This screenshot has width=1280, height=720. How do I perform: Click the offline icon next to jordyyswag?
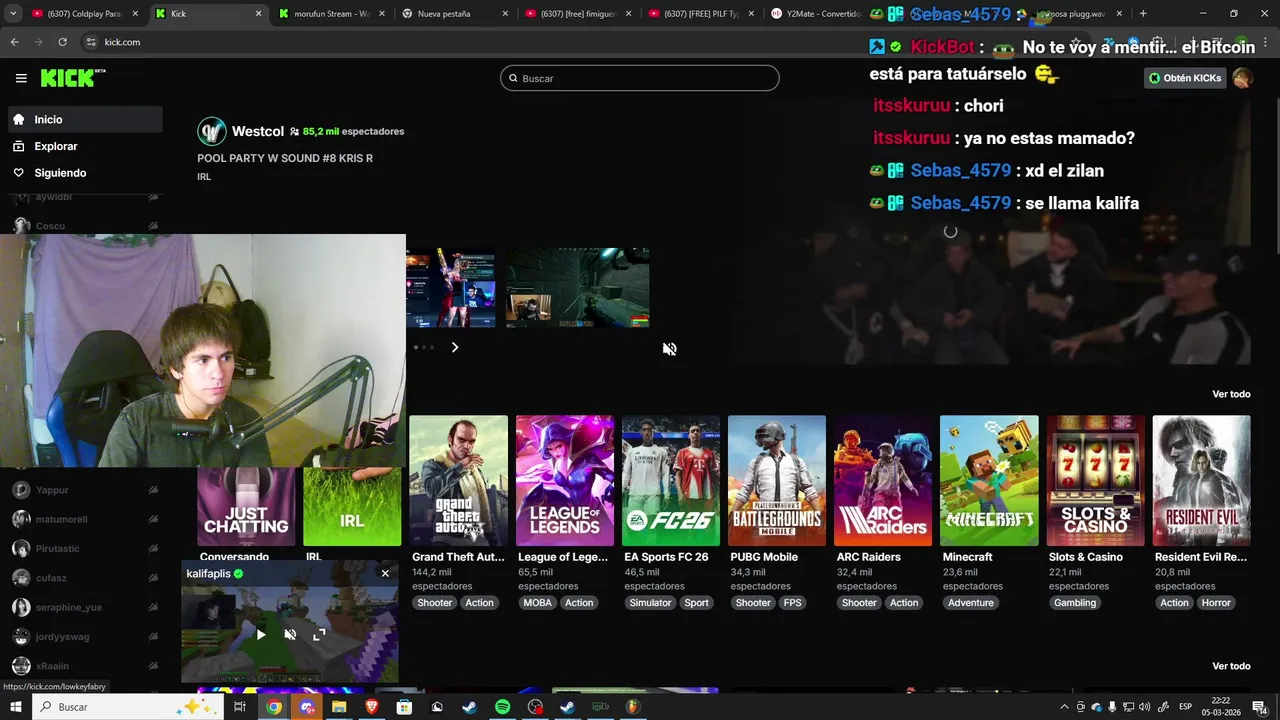(x=153, y=636)
